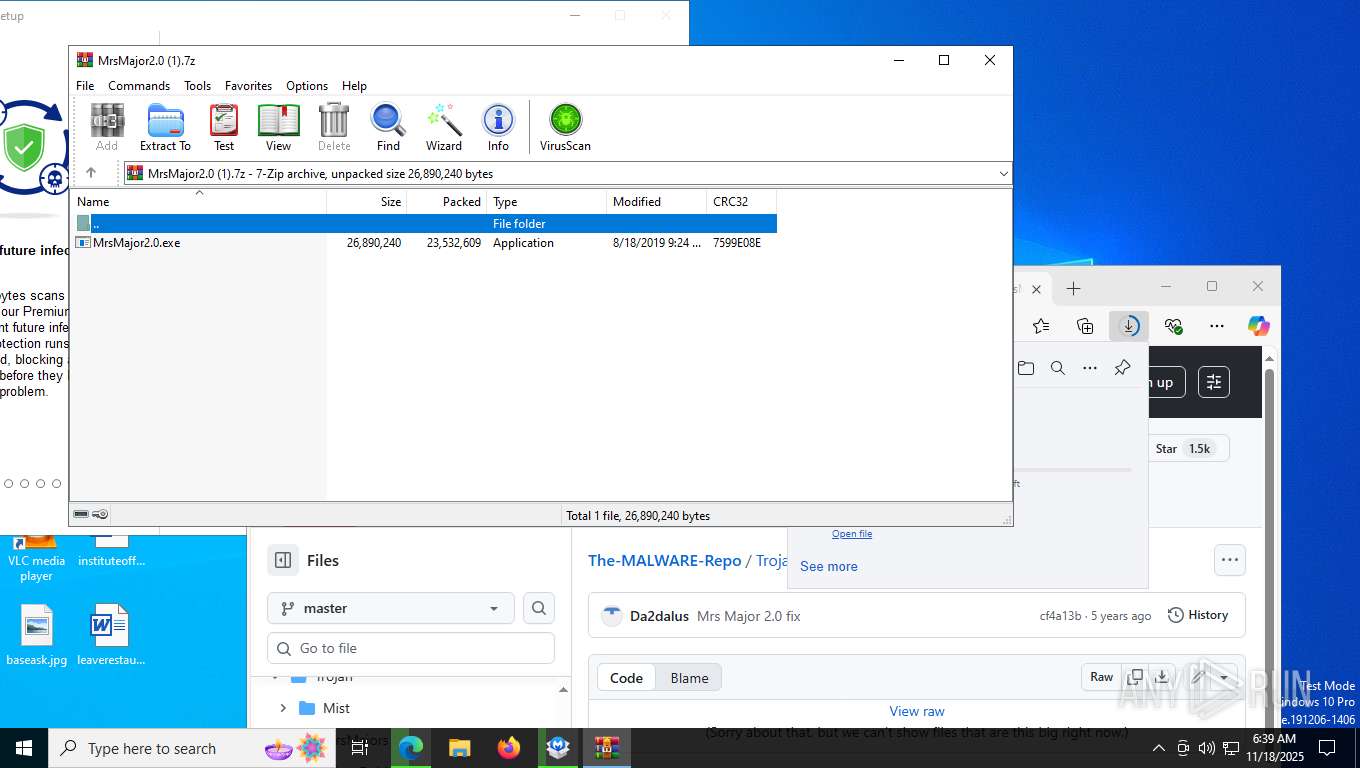Click the disk status icon in WinRAR status bar
Viewport: 1360px width, 768px height.
[81, 515]
